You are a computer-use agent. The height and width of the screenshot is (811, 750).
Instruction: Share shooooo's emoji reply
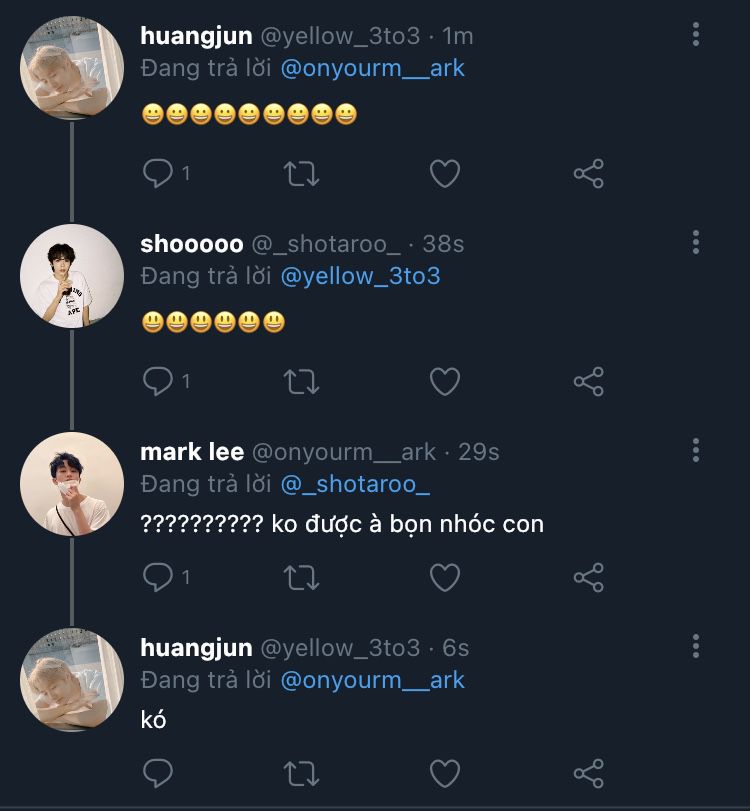pos(589,381)
